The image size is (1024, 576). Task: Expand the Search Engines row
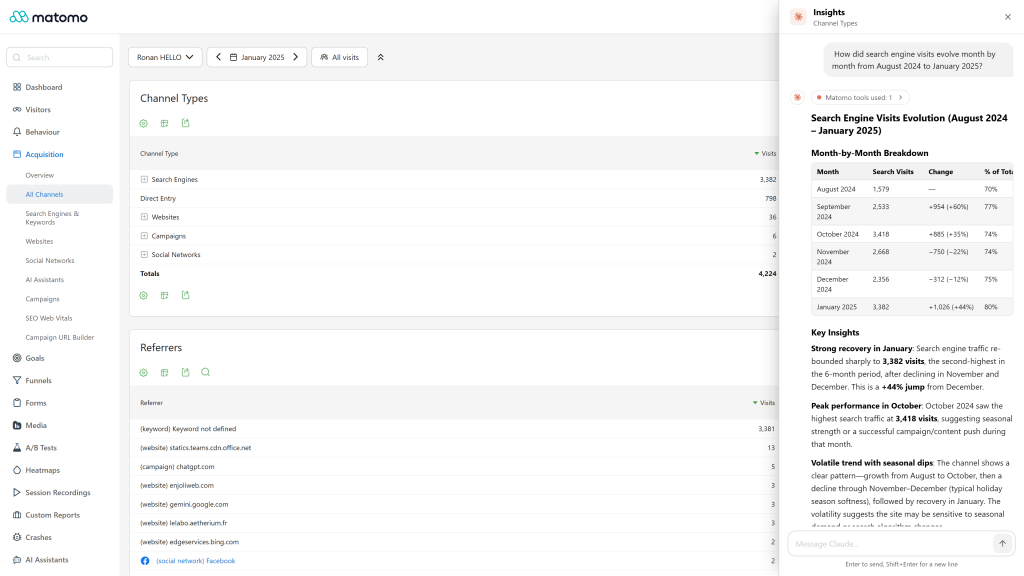pos(144,179)
